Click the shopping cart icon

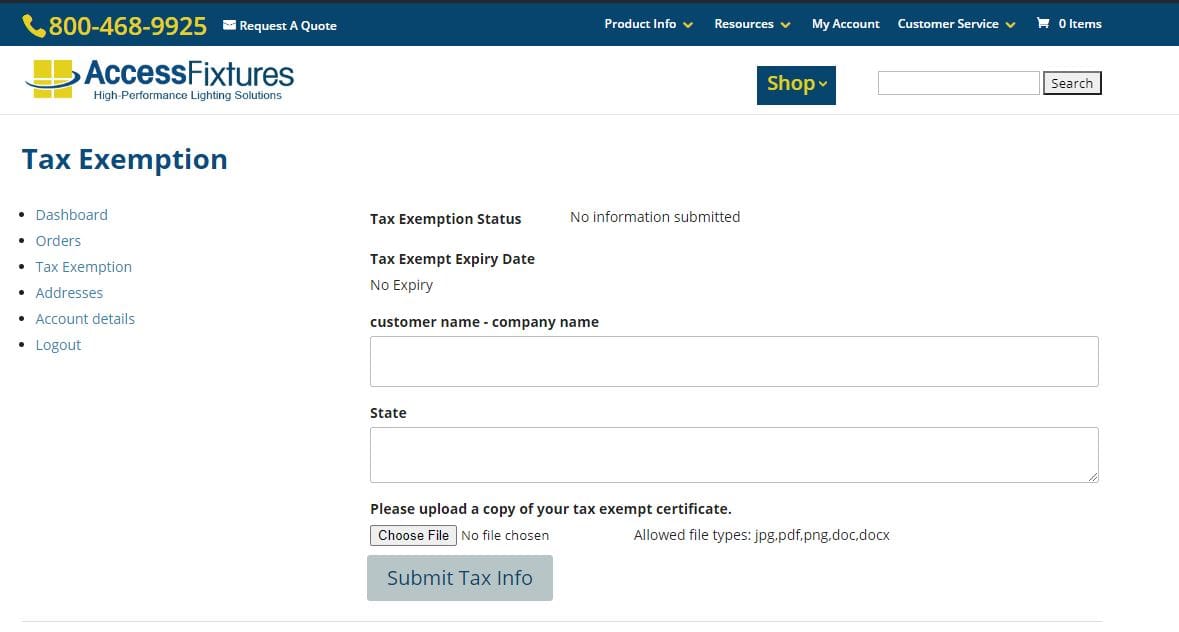(x=1043, y=24)
